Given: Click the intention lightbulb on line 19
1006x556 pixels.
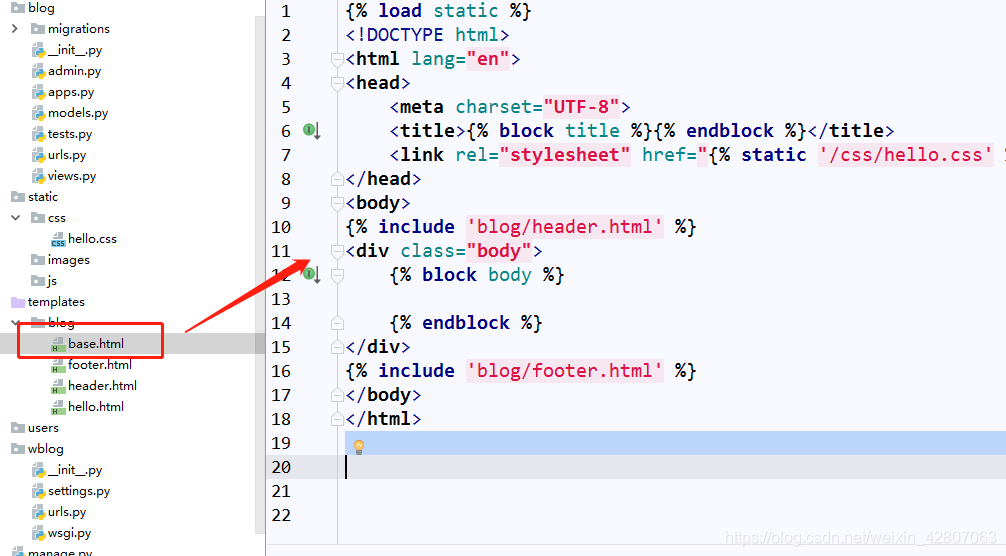Looking at the screenshot, I should [x=359, y=446].
